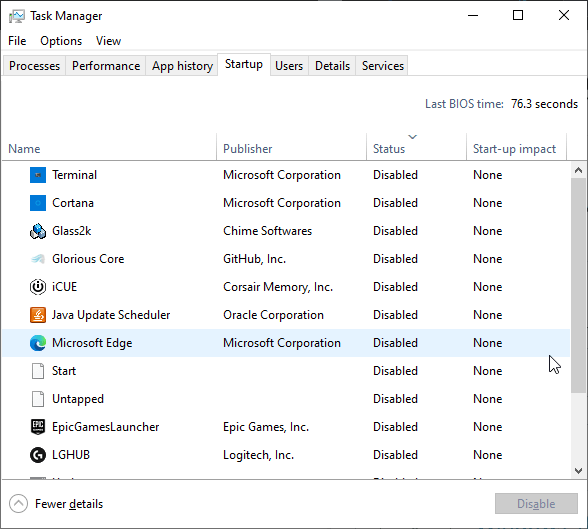The width and height of the screenshot is (588, 529).
Task: Collapse view with Fewer details arrow icon
Action: tap(18, 504)
